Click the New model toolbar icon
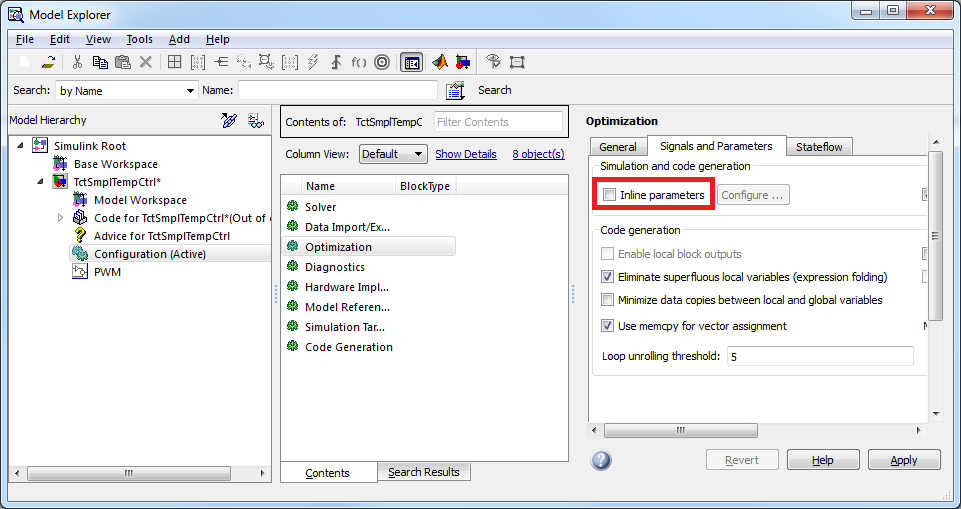Screen dimensions: 961x509 (25, 62)
